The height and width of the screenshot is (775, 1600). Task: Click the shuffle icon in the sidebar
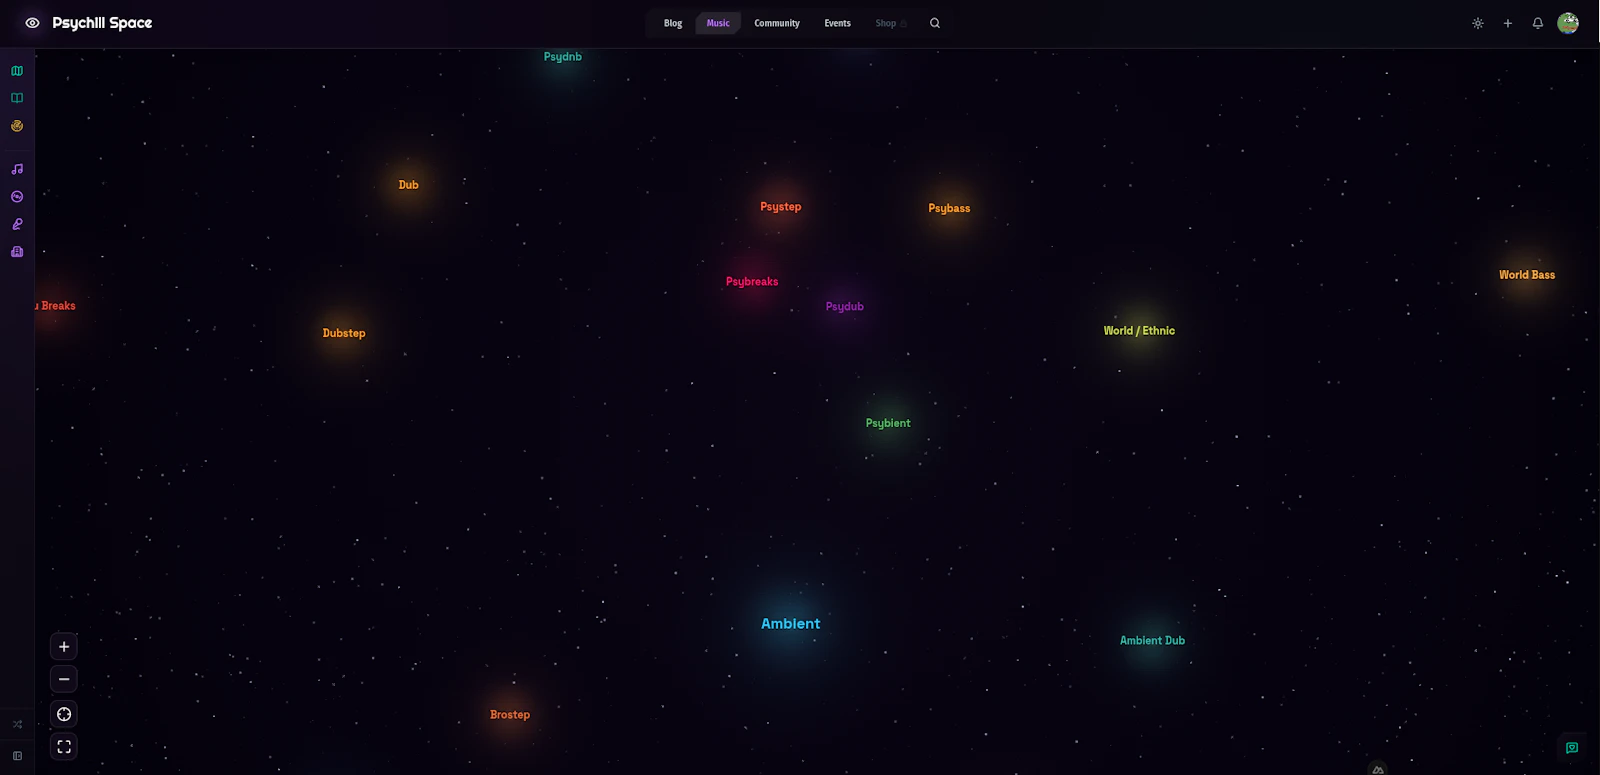(17, 724)
